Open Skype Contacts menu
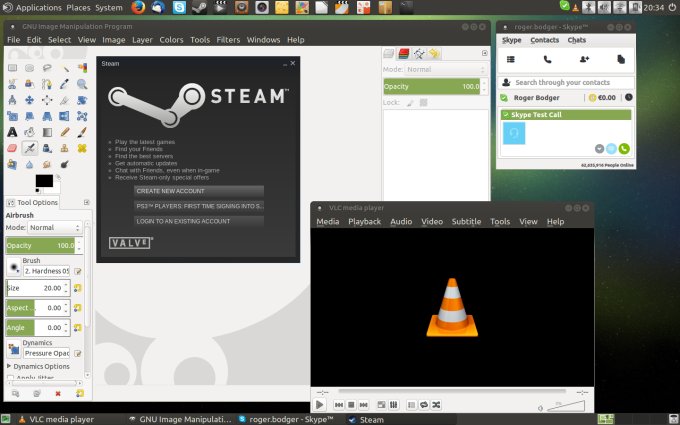This screenshot has width=680, height=425. 544,40
